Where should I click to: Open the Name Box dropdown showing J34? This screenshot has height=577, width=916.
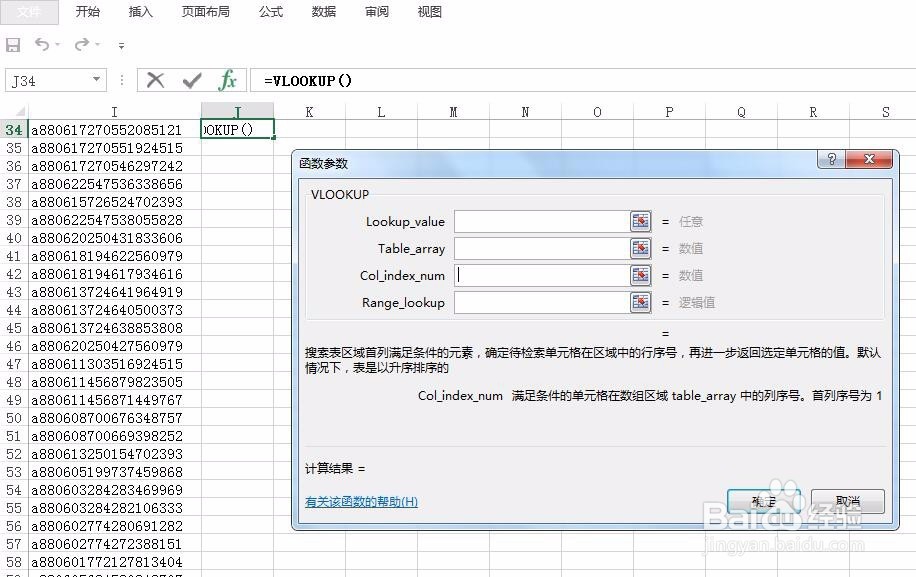click(95, 80)
